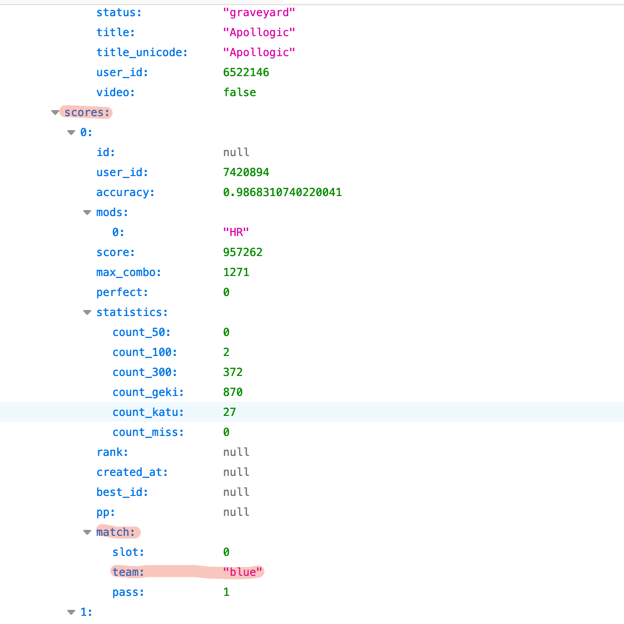Select the max_combo value 1271
The image size is (624, 624).
click(x=236, y=272)
